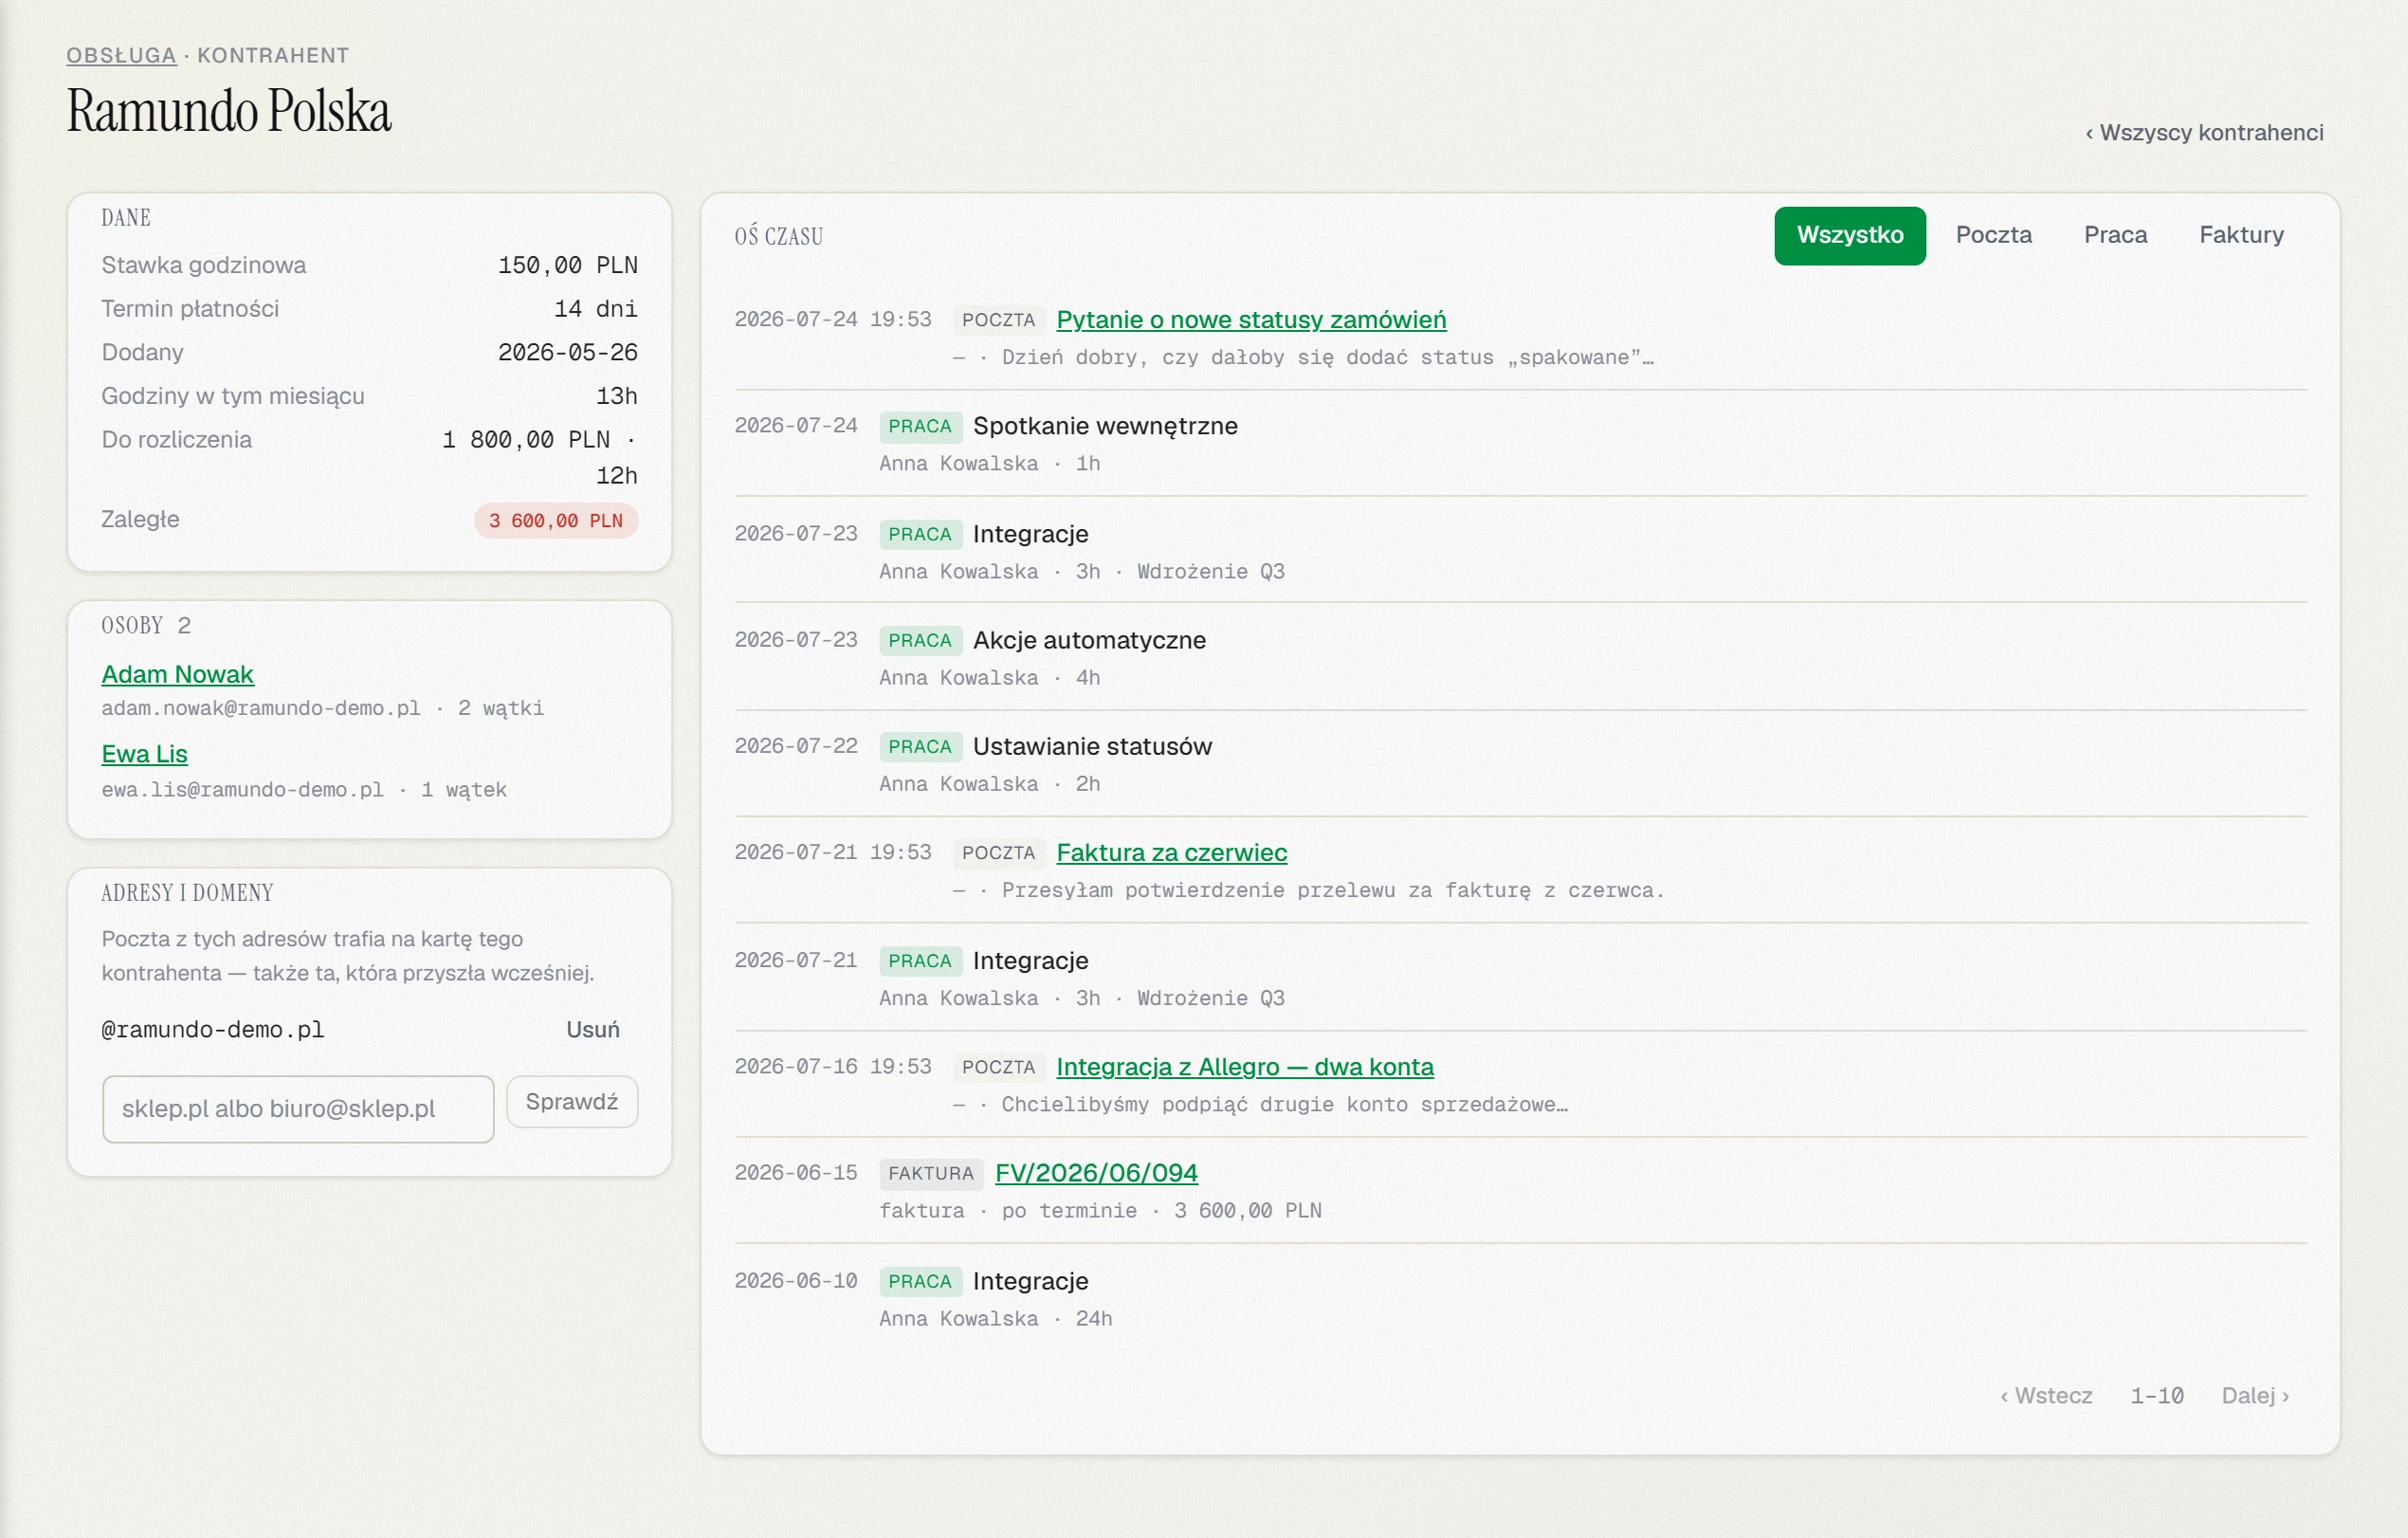This screenshot has height=1538, width=2408.
Task: Open the Faktura za czerwiec thread
Action: pyautogui.click(x=1171, y=853)
